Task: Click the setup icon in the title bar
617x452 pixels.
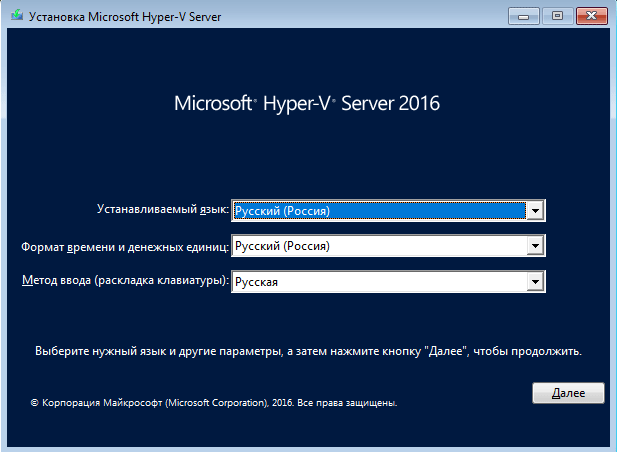Action: click(17, 16)
